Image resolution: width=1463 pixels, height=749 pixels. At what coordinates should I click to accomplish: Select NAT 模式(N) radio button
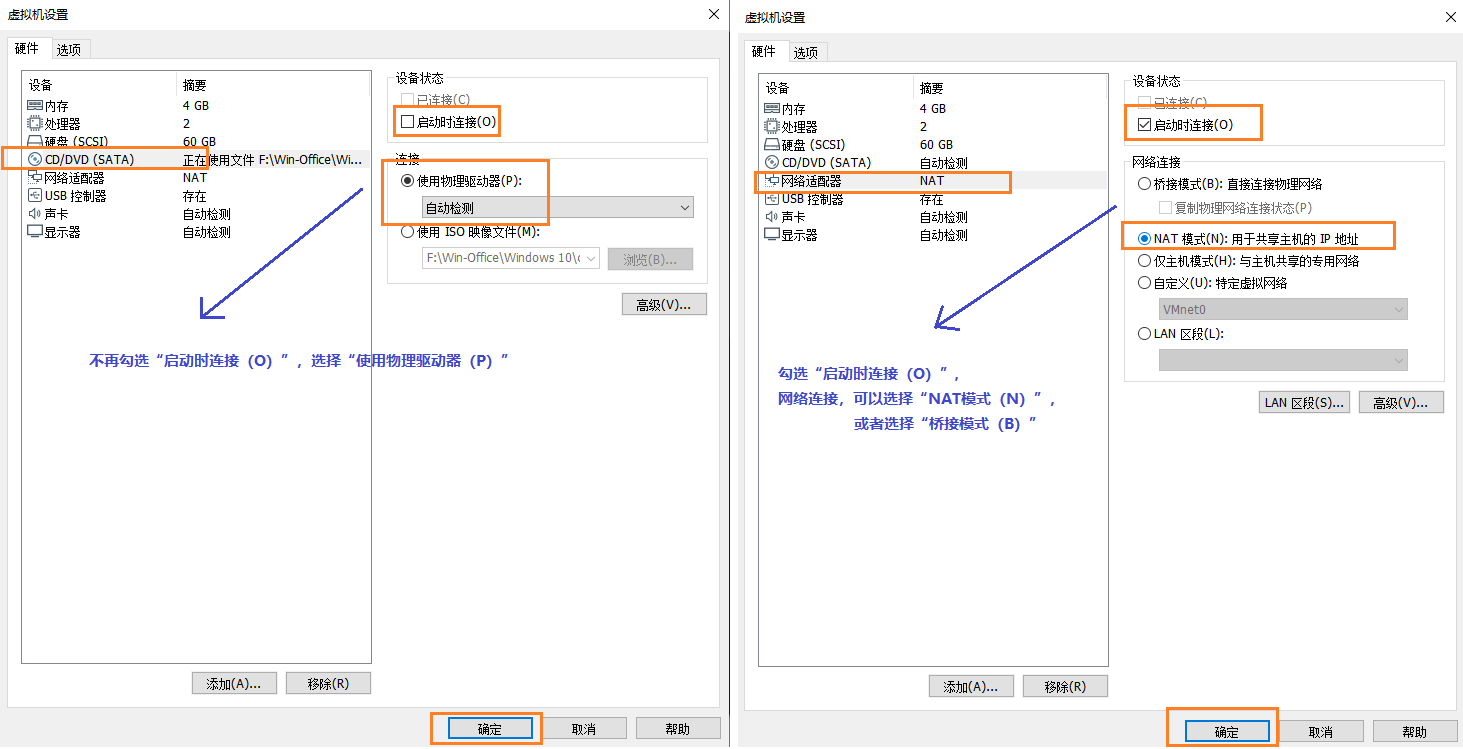[x=1144, y=239]
